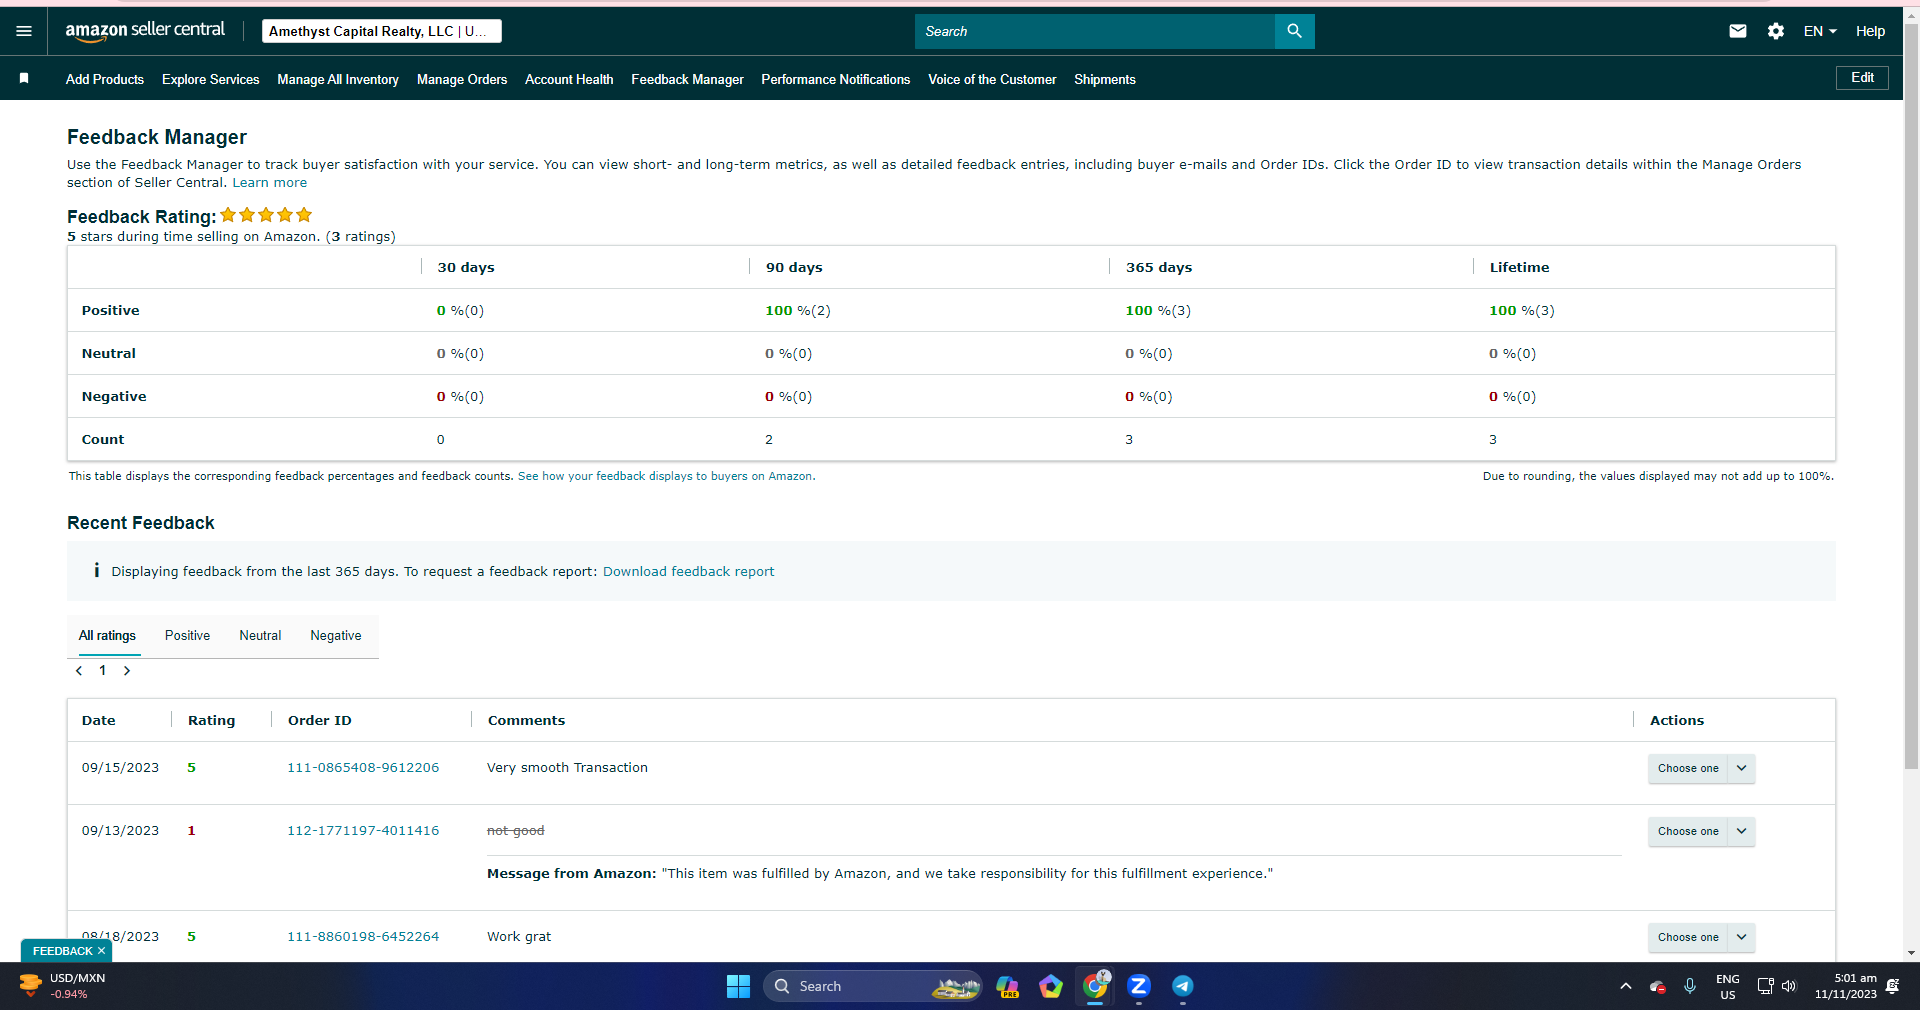Screen dimensions: 1920x1010
Task: Open the hamburger navigation menu
Action: [x=24, y=31]
